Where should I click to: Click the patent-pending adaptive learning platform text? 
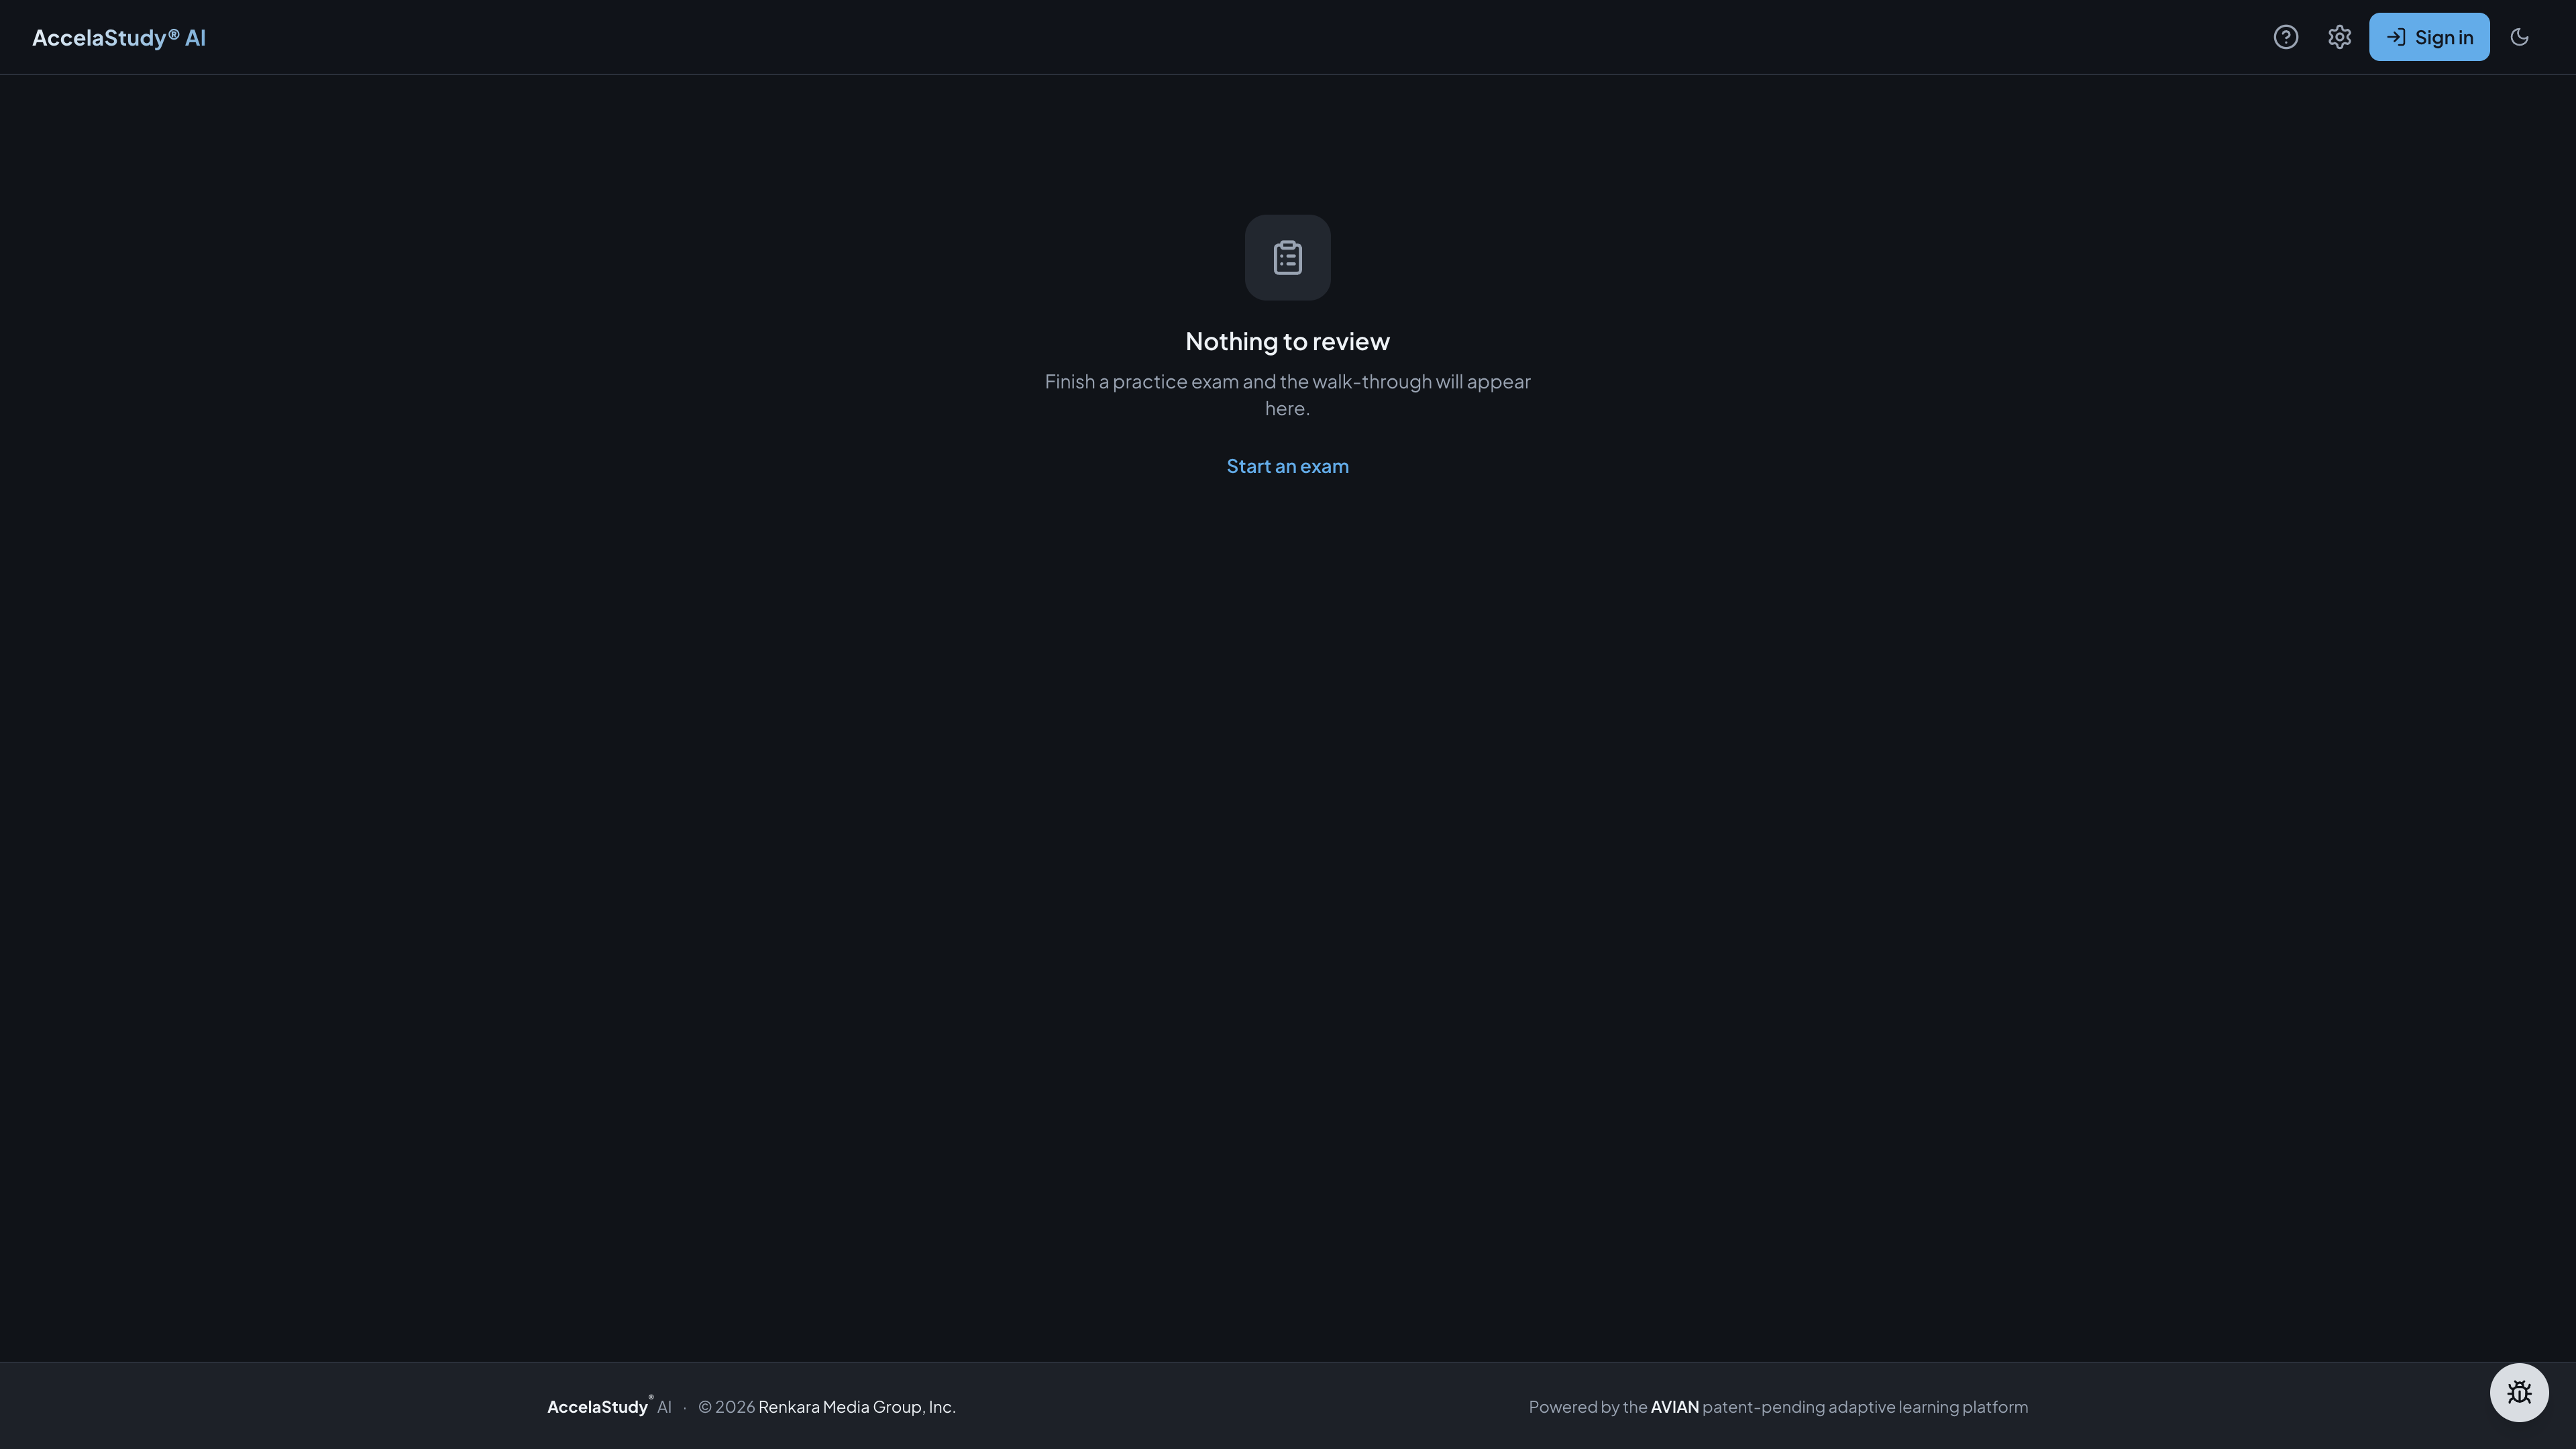(x=1865, y=1407)
